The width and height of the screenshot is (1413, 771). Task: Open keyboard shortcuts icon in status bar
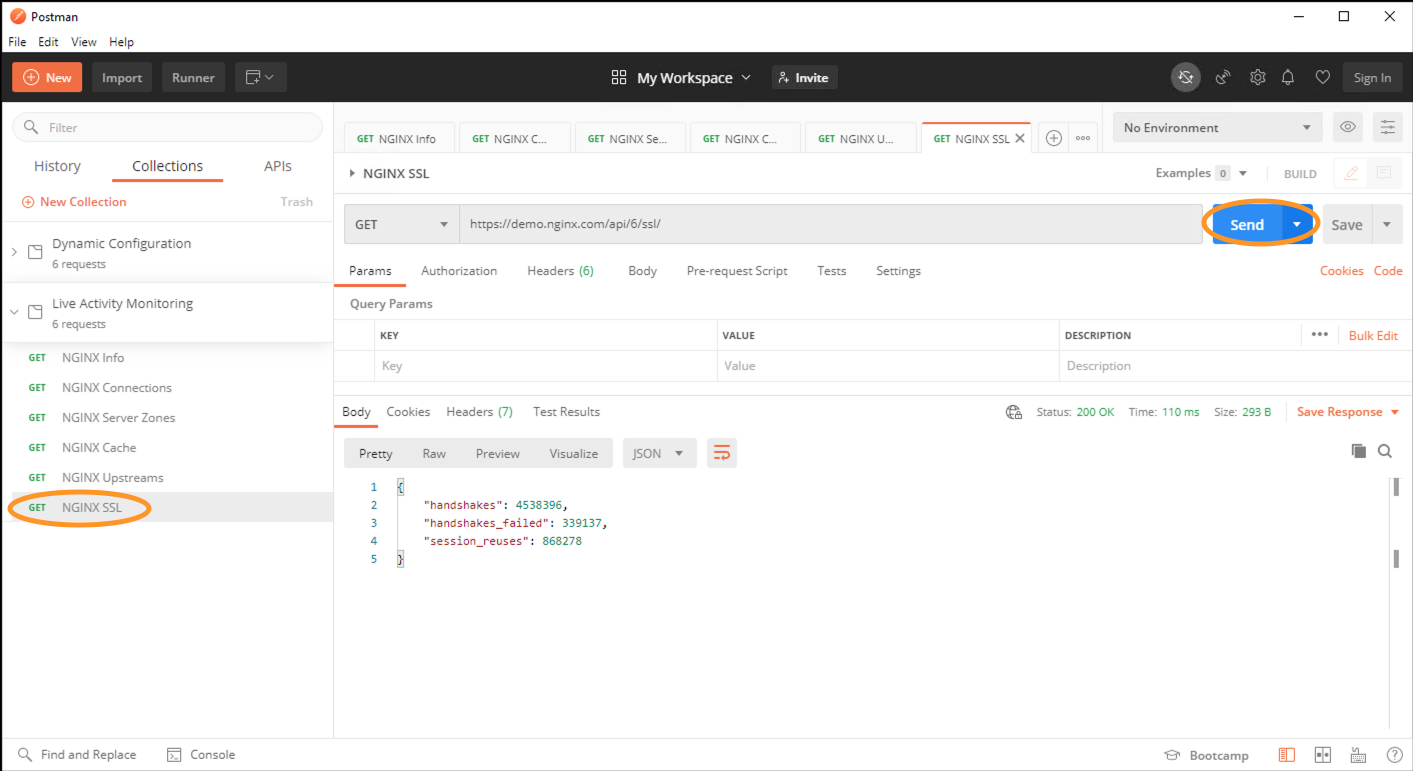click(1358, 755)
